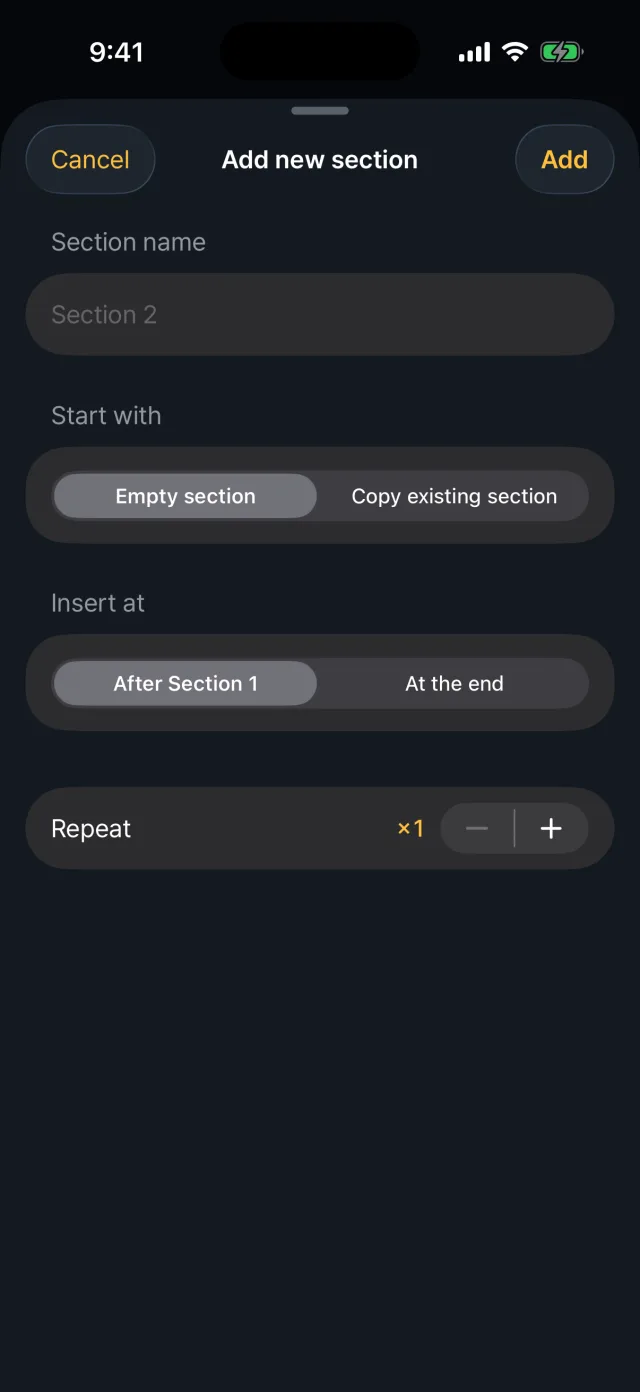640x1392 pixels.
Task: Confirm with the Add button
Action: 564,159
